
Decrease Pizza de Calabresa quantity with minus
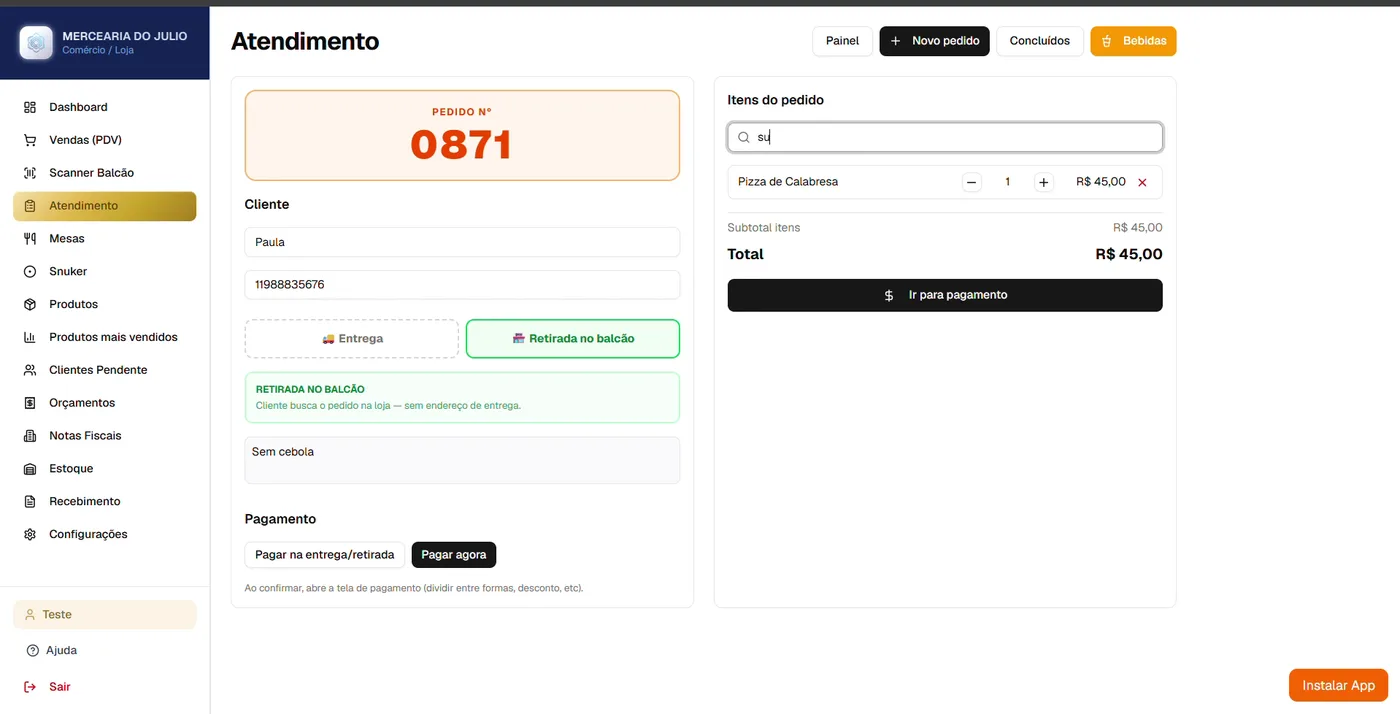click(x=972, y=182)
